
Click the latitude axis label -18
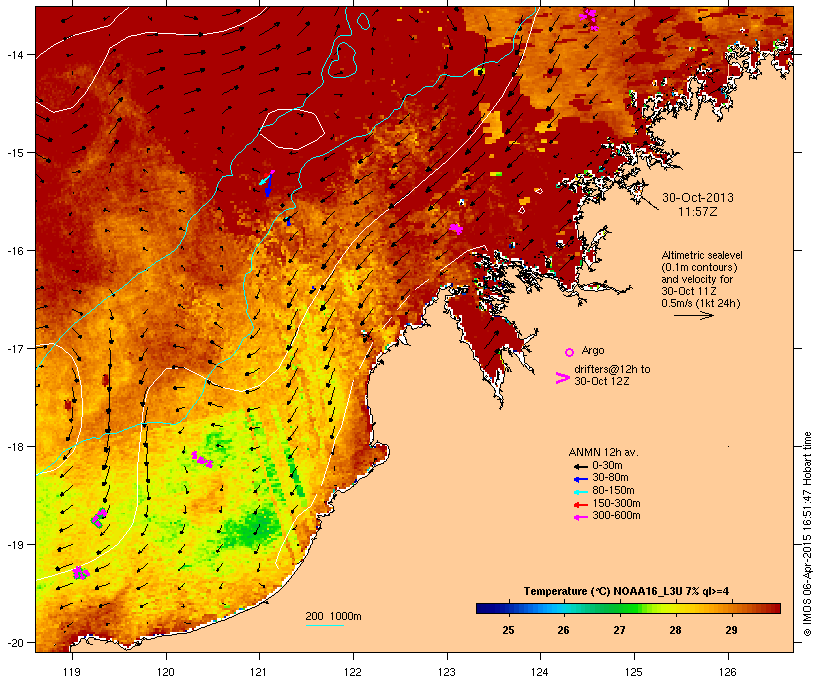click(14, 447)
